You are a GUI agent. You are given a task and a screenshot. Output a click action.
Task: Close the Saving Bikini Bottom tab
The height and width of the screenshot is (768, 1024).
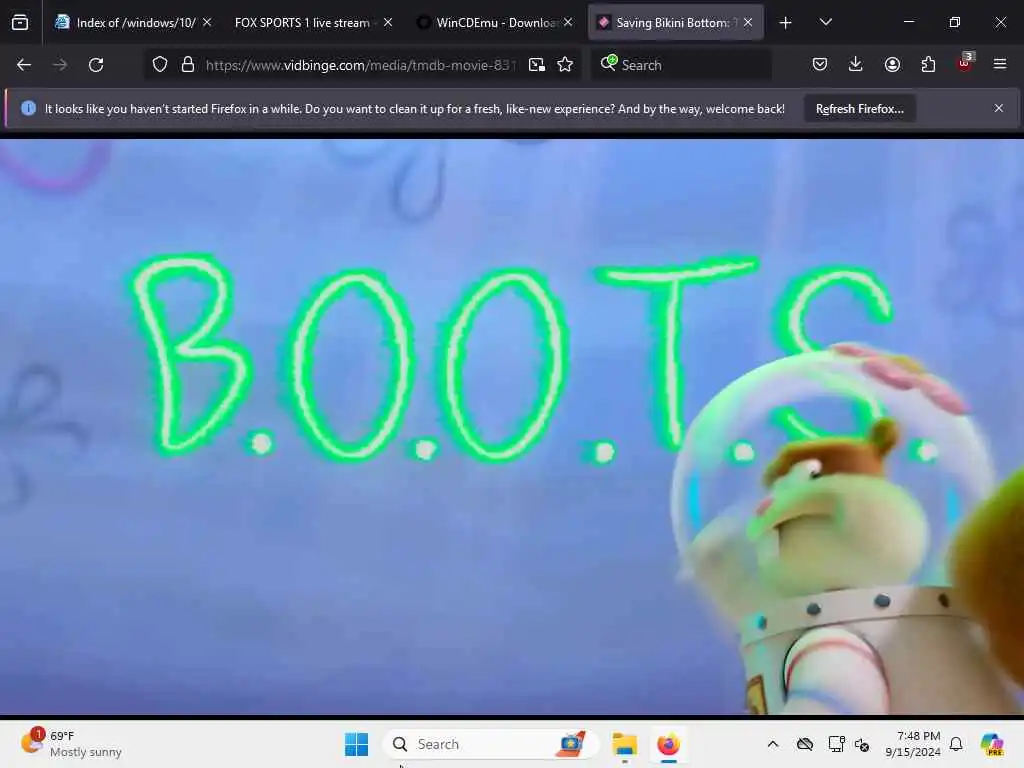748,22
